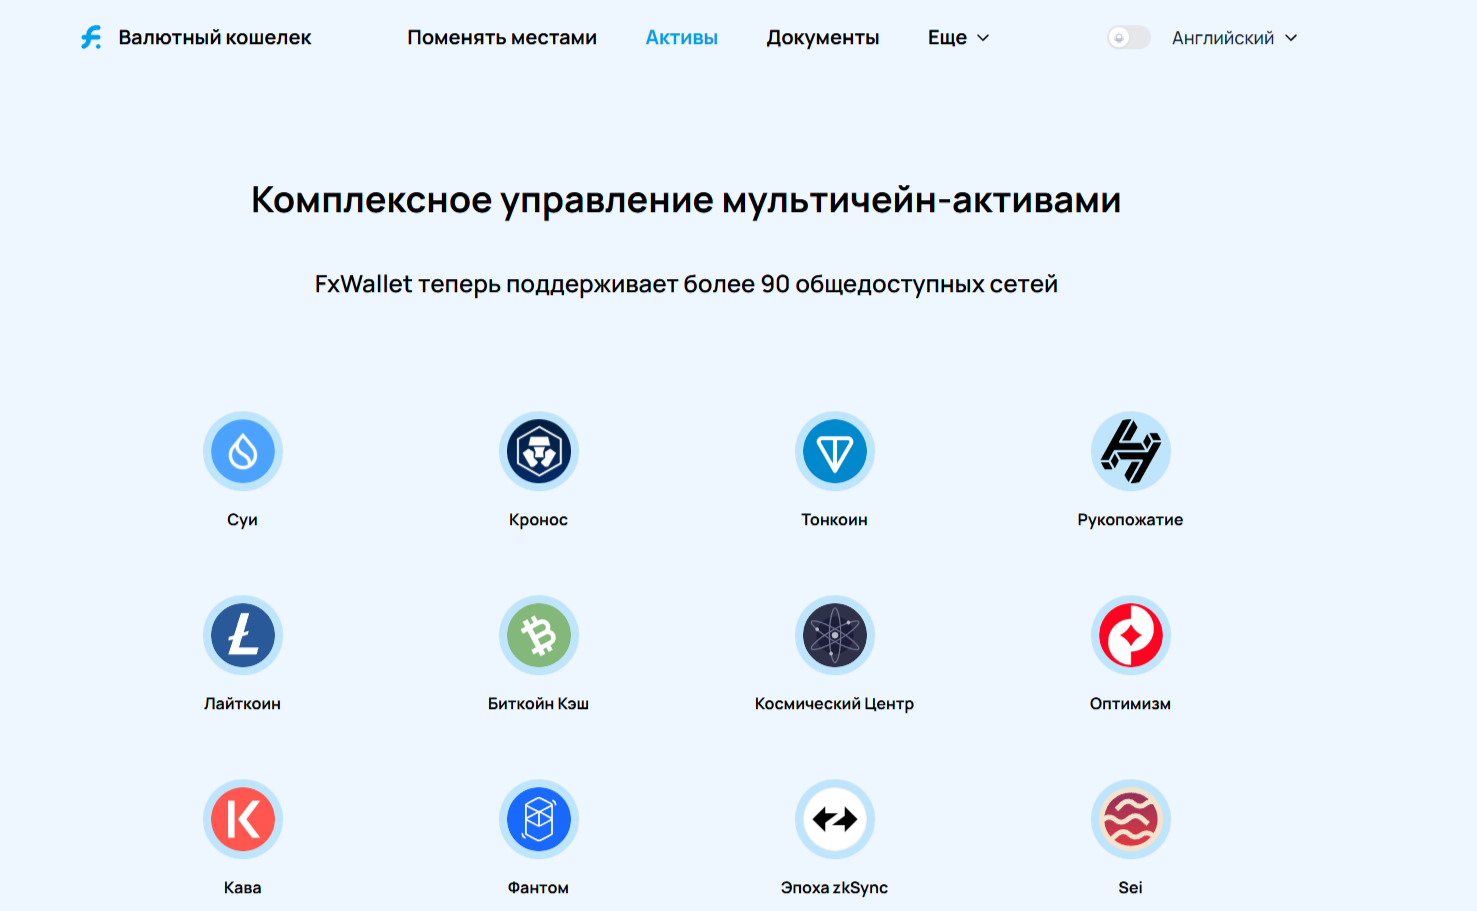Click the Валютный кошелек brand link
This screenshot has height=911, width=1477.
click(215, 38)
